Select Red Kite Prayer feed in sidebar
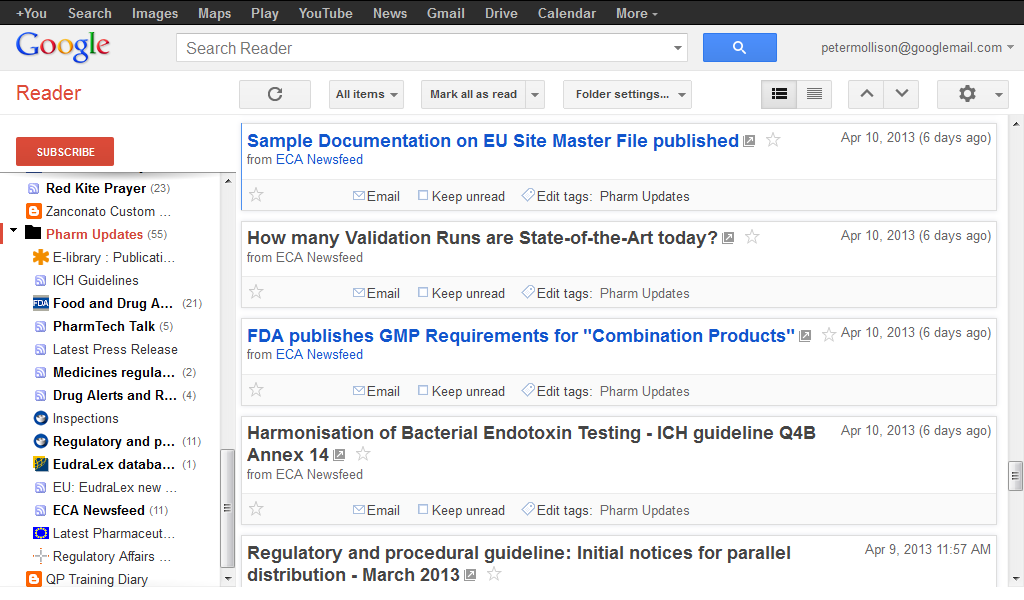This screenshot has height=600, width=1024. pos(96,188)
